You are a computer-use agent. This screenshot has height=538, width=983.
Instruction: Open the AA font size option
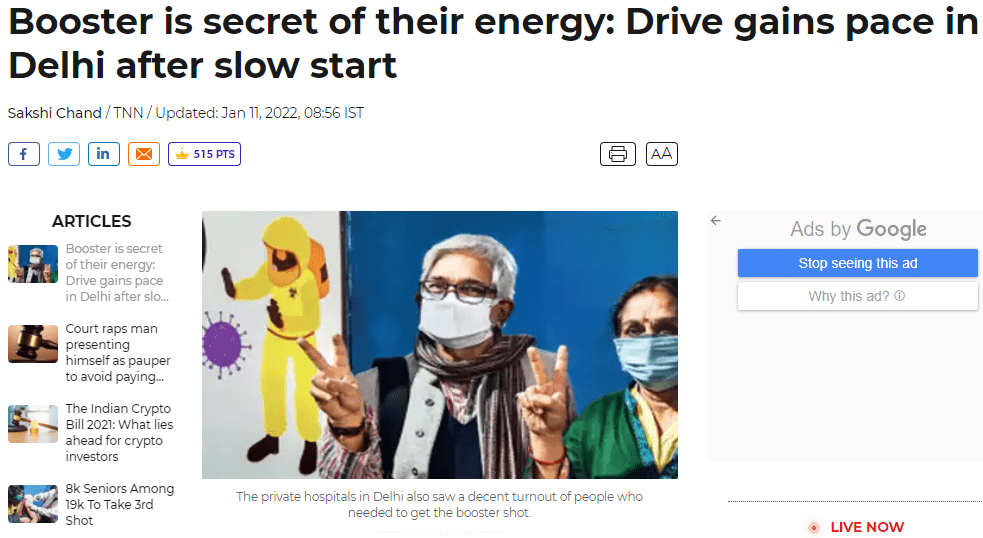pos(661,154)
